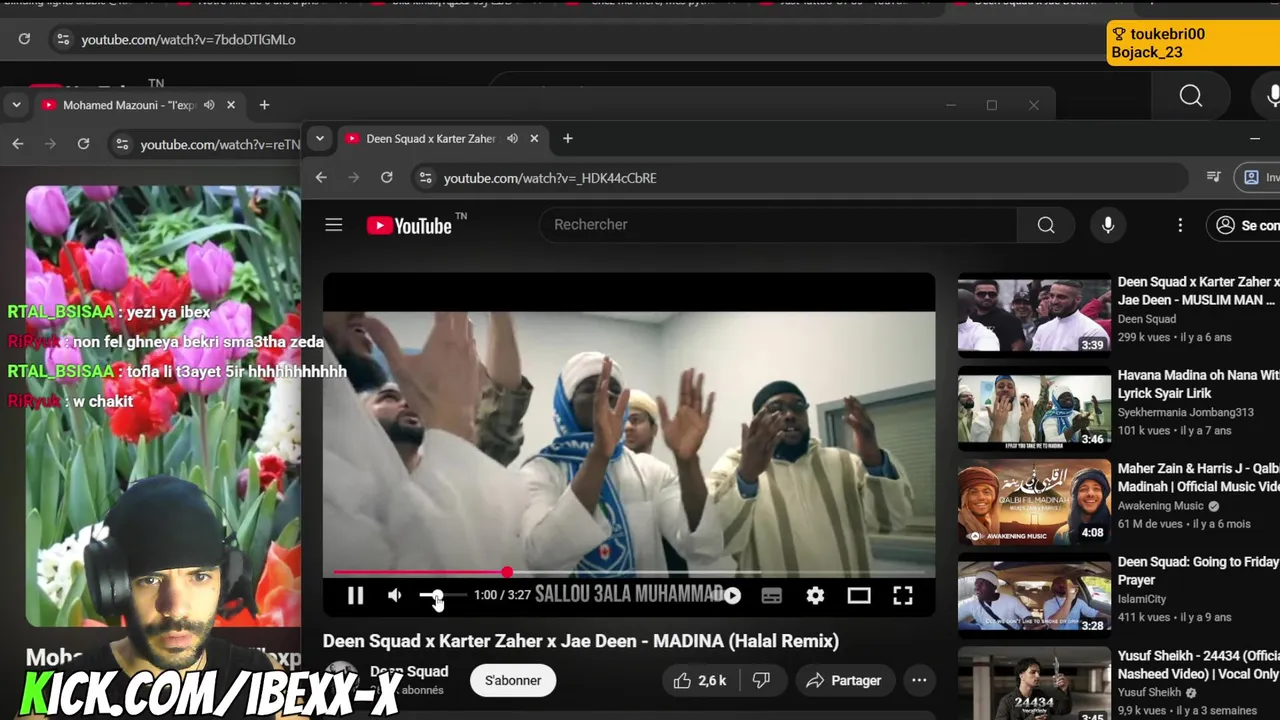Screen dimensions: 1280x720
Task: Open the Deen Squad channel link under the video title
Action: (409, 672)
